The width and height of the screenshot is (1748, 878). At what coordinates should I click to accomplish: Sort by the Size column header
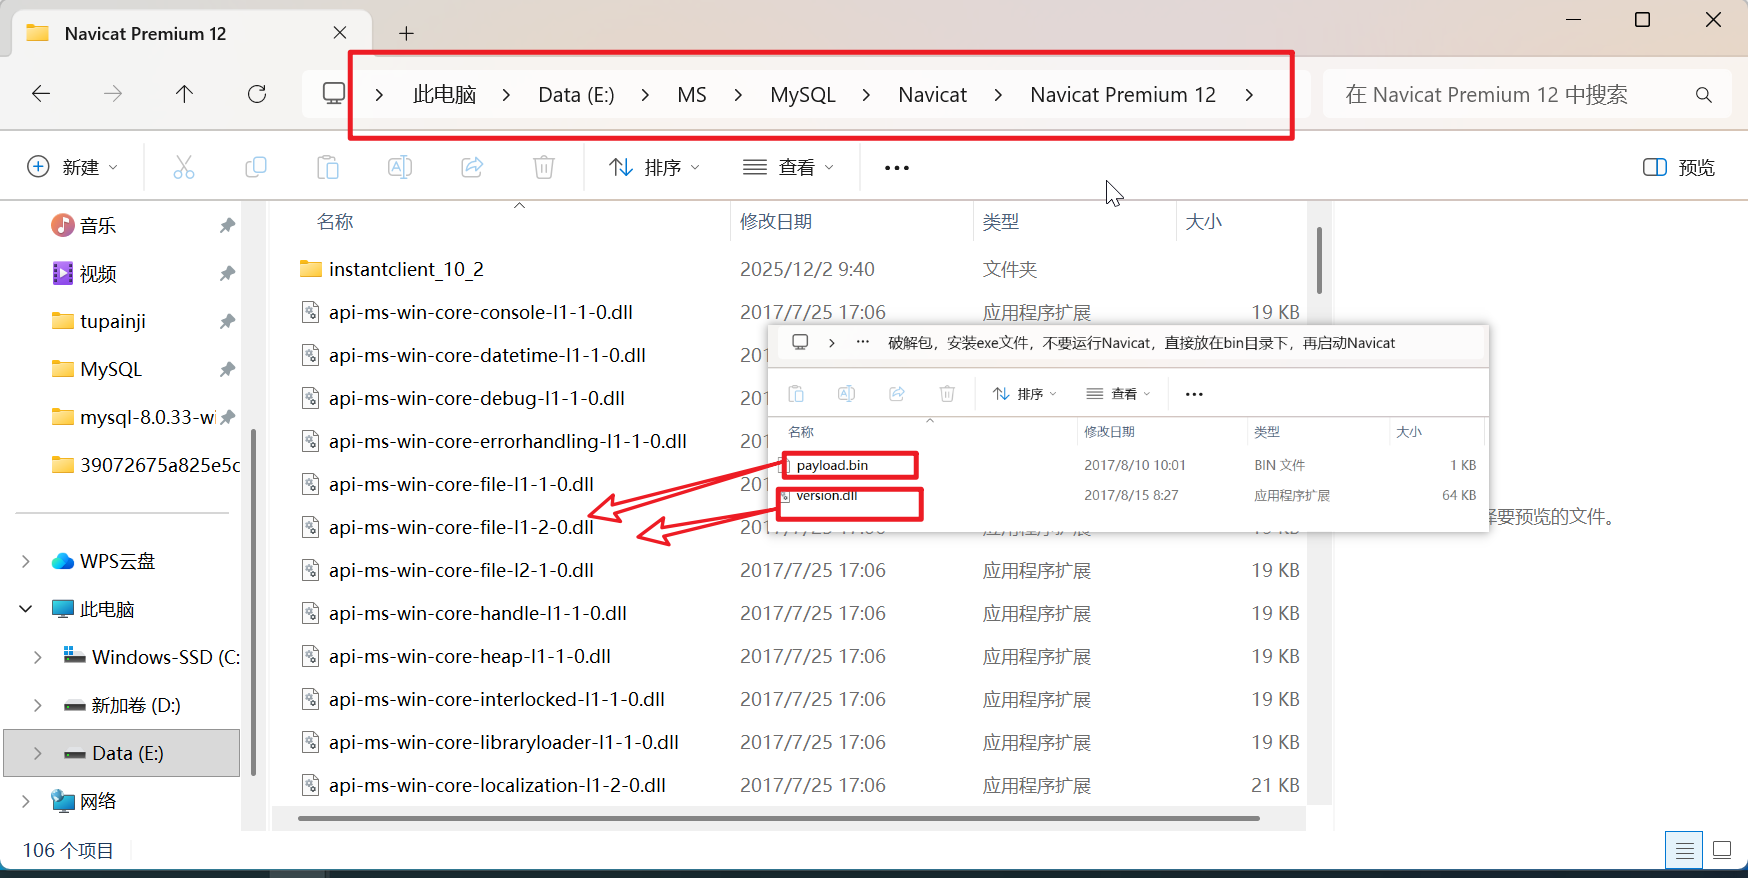tap(1204, 222)
